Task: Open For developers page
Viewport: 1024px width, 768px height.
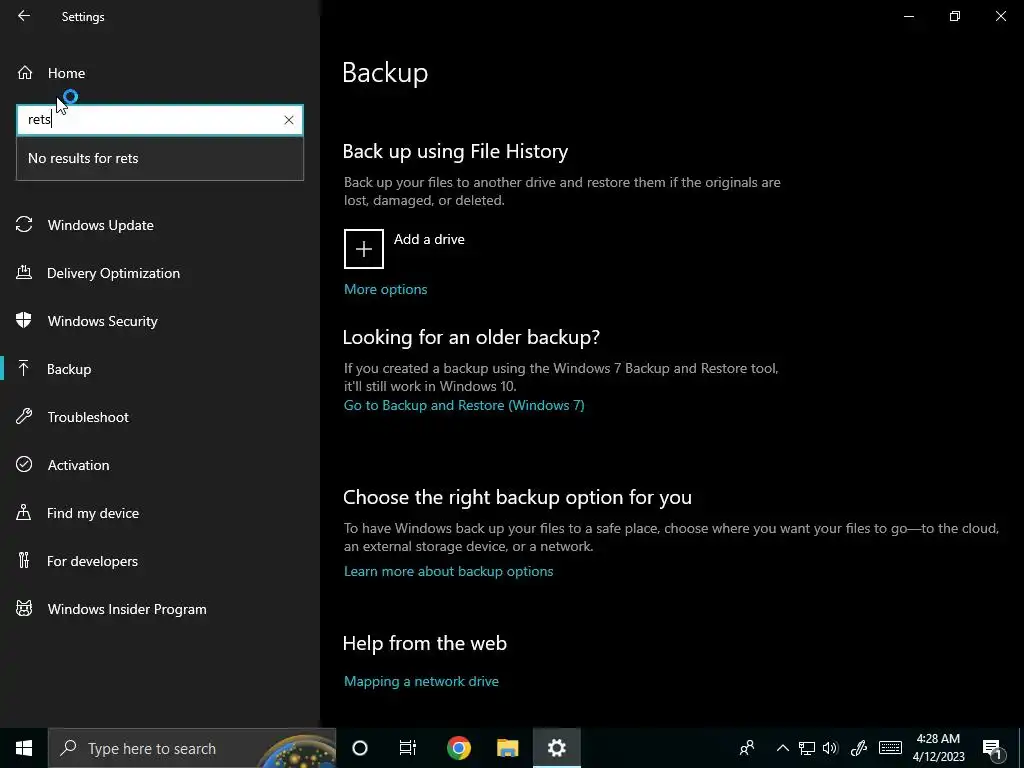Action: pos(160,561)
